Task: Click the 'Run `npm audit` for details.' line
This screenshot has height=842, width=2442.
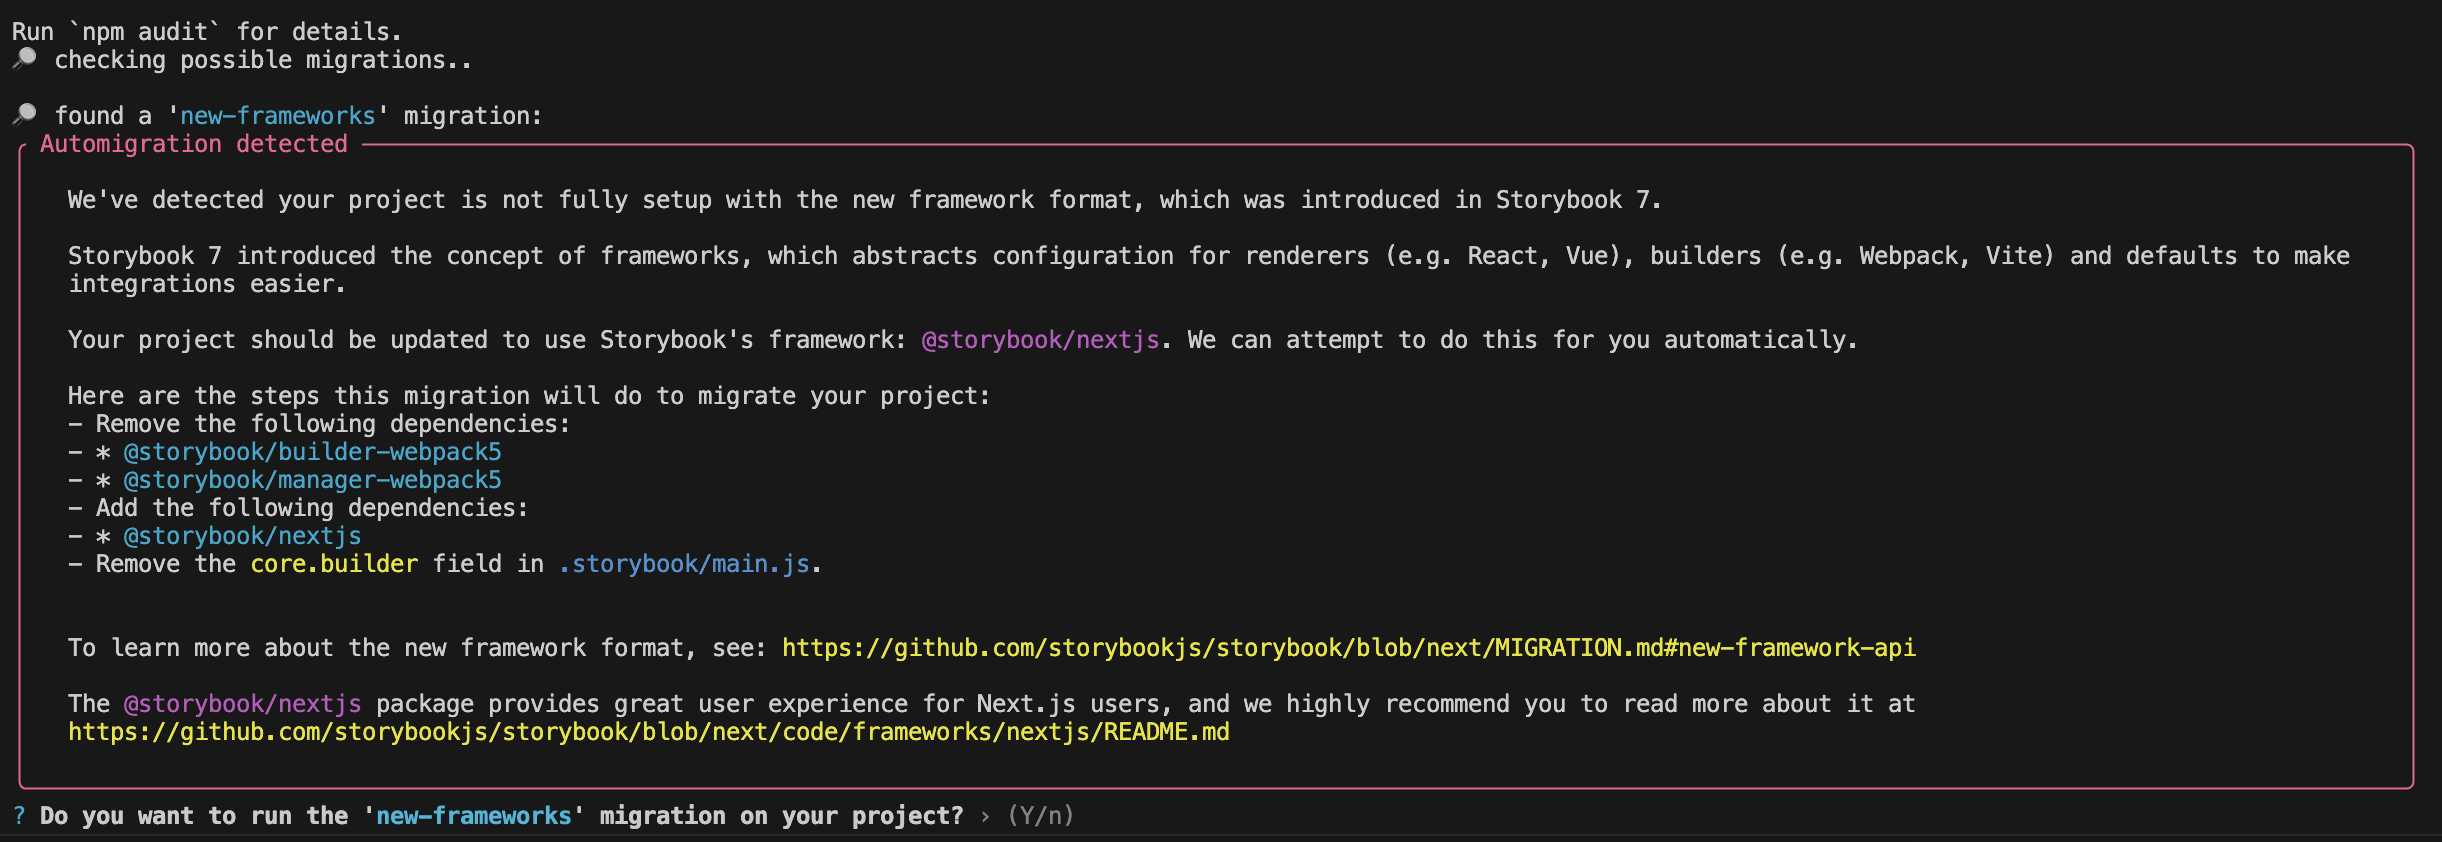Action: (x=207, y=32)
